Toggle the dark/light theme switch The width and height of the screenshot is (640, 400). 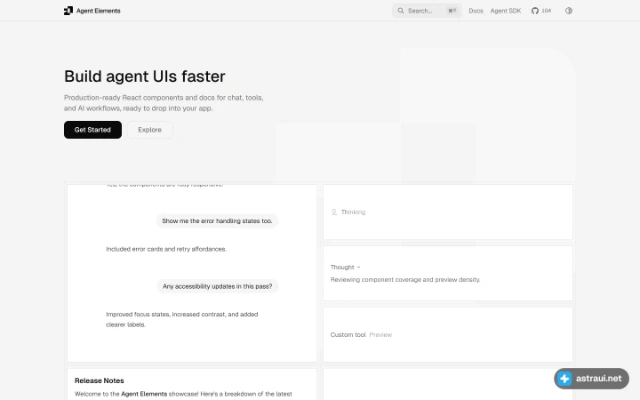(x=569, y=11)
